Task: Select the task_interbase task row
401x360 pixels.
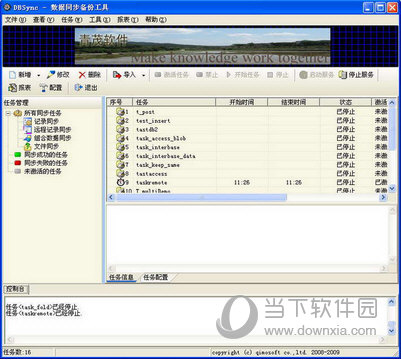Action: click(248, 147)
